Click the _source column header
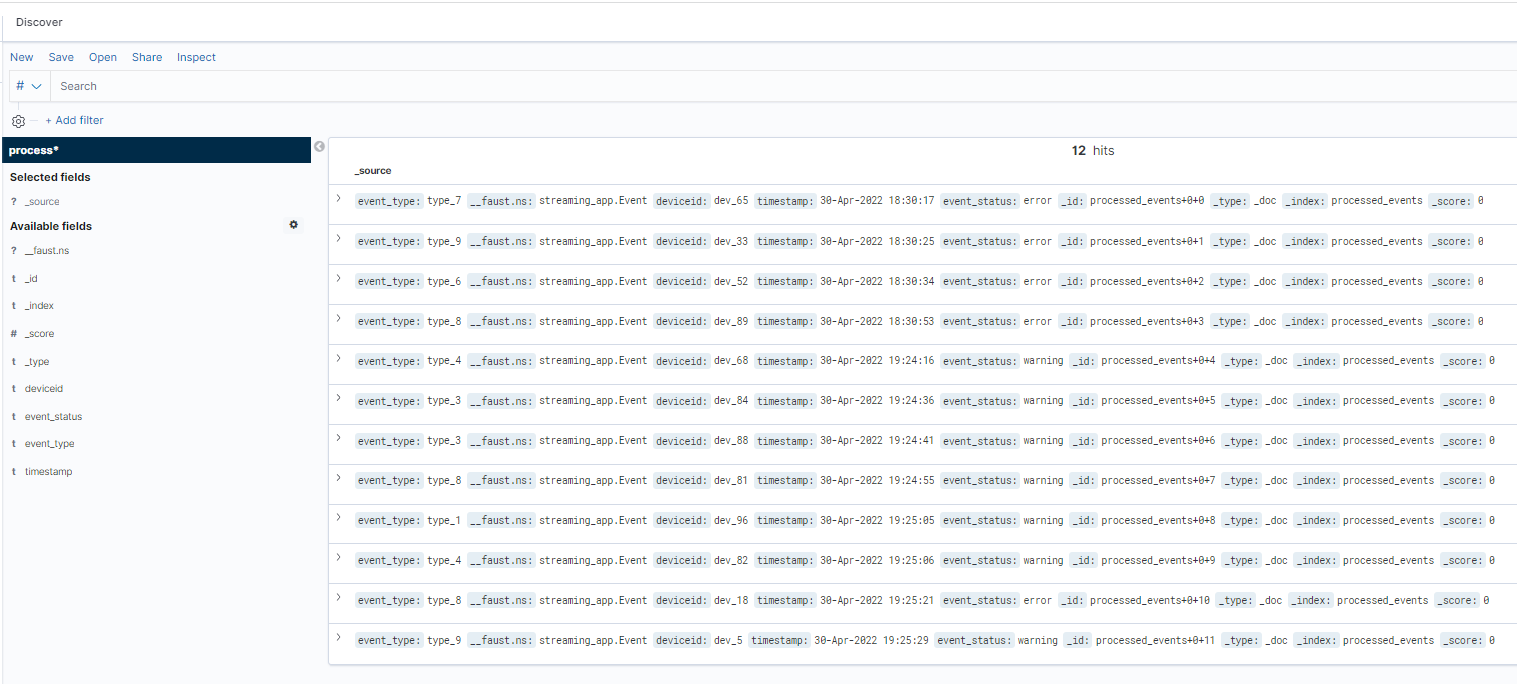Image resolution: width=1517 pixels, height=684 pixels. pyautogui.click(x=373, y=171)
